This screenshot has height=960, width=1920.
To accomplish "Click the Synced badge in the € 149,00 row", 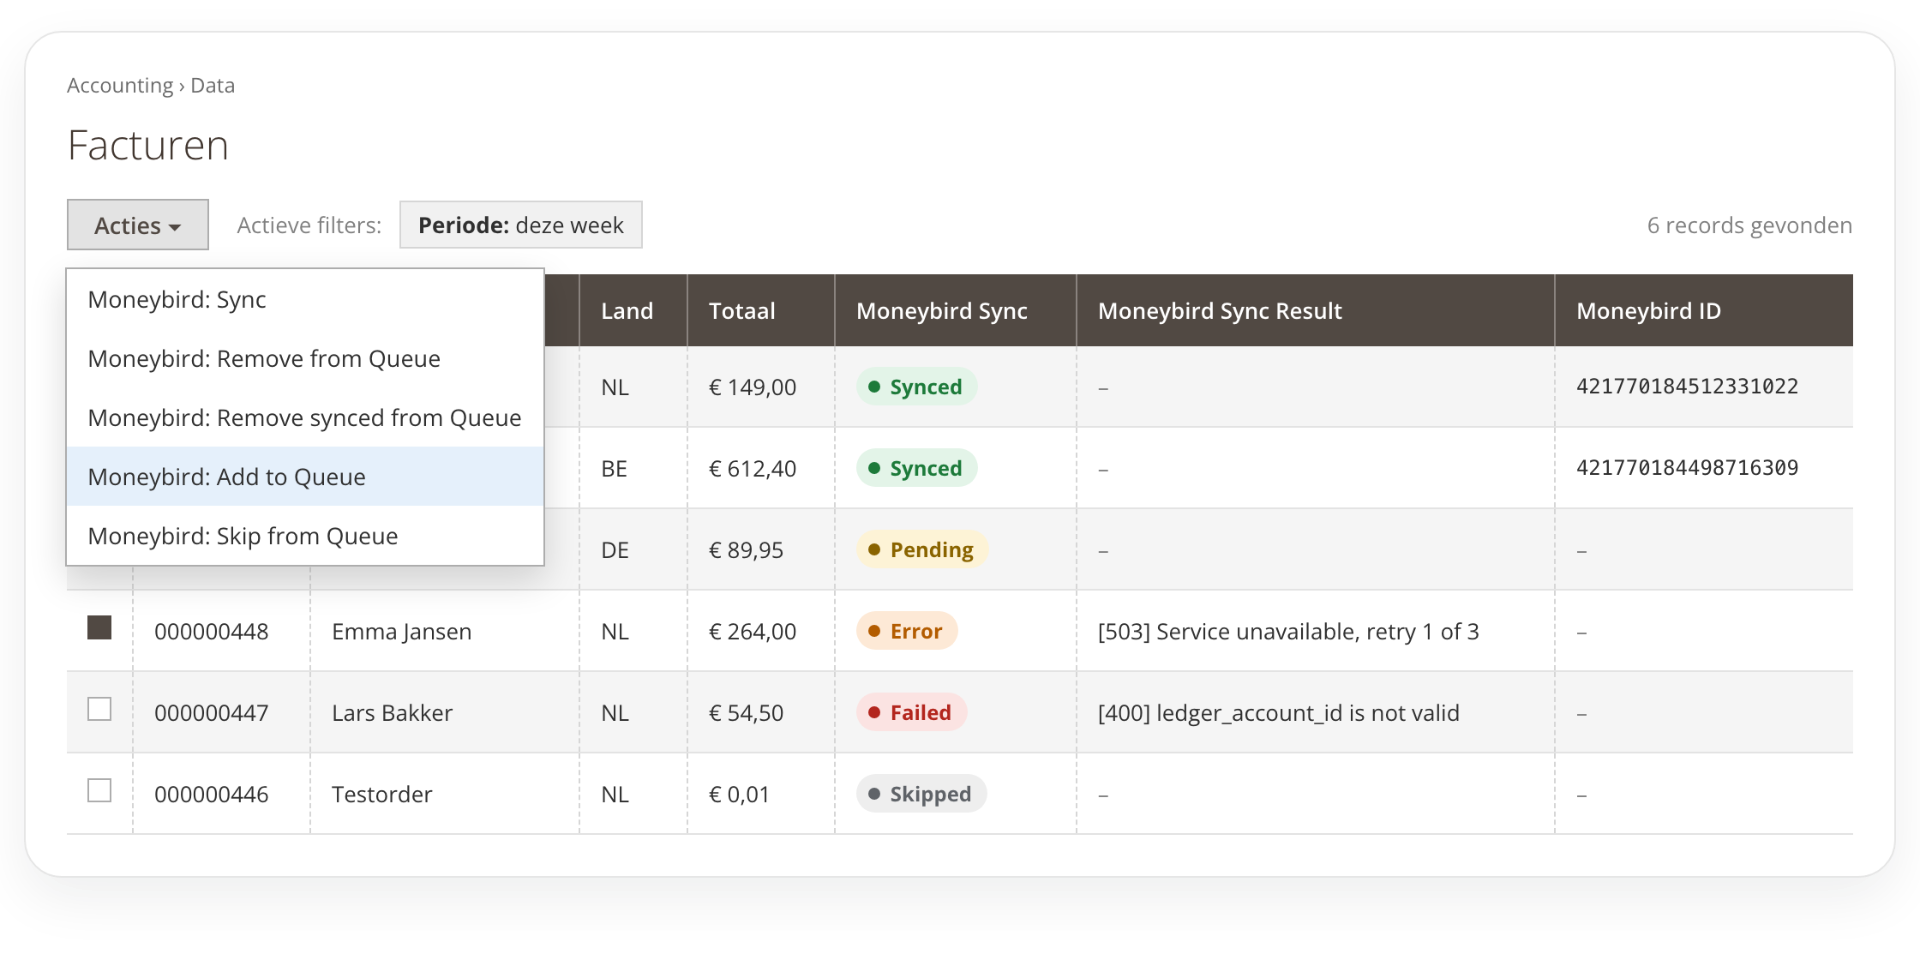I will click(916, 387).
